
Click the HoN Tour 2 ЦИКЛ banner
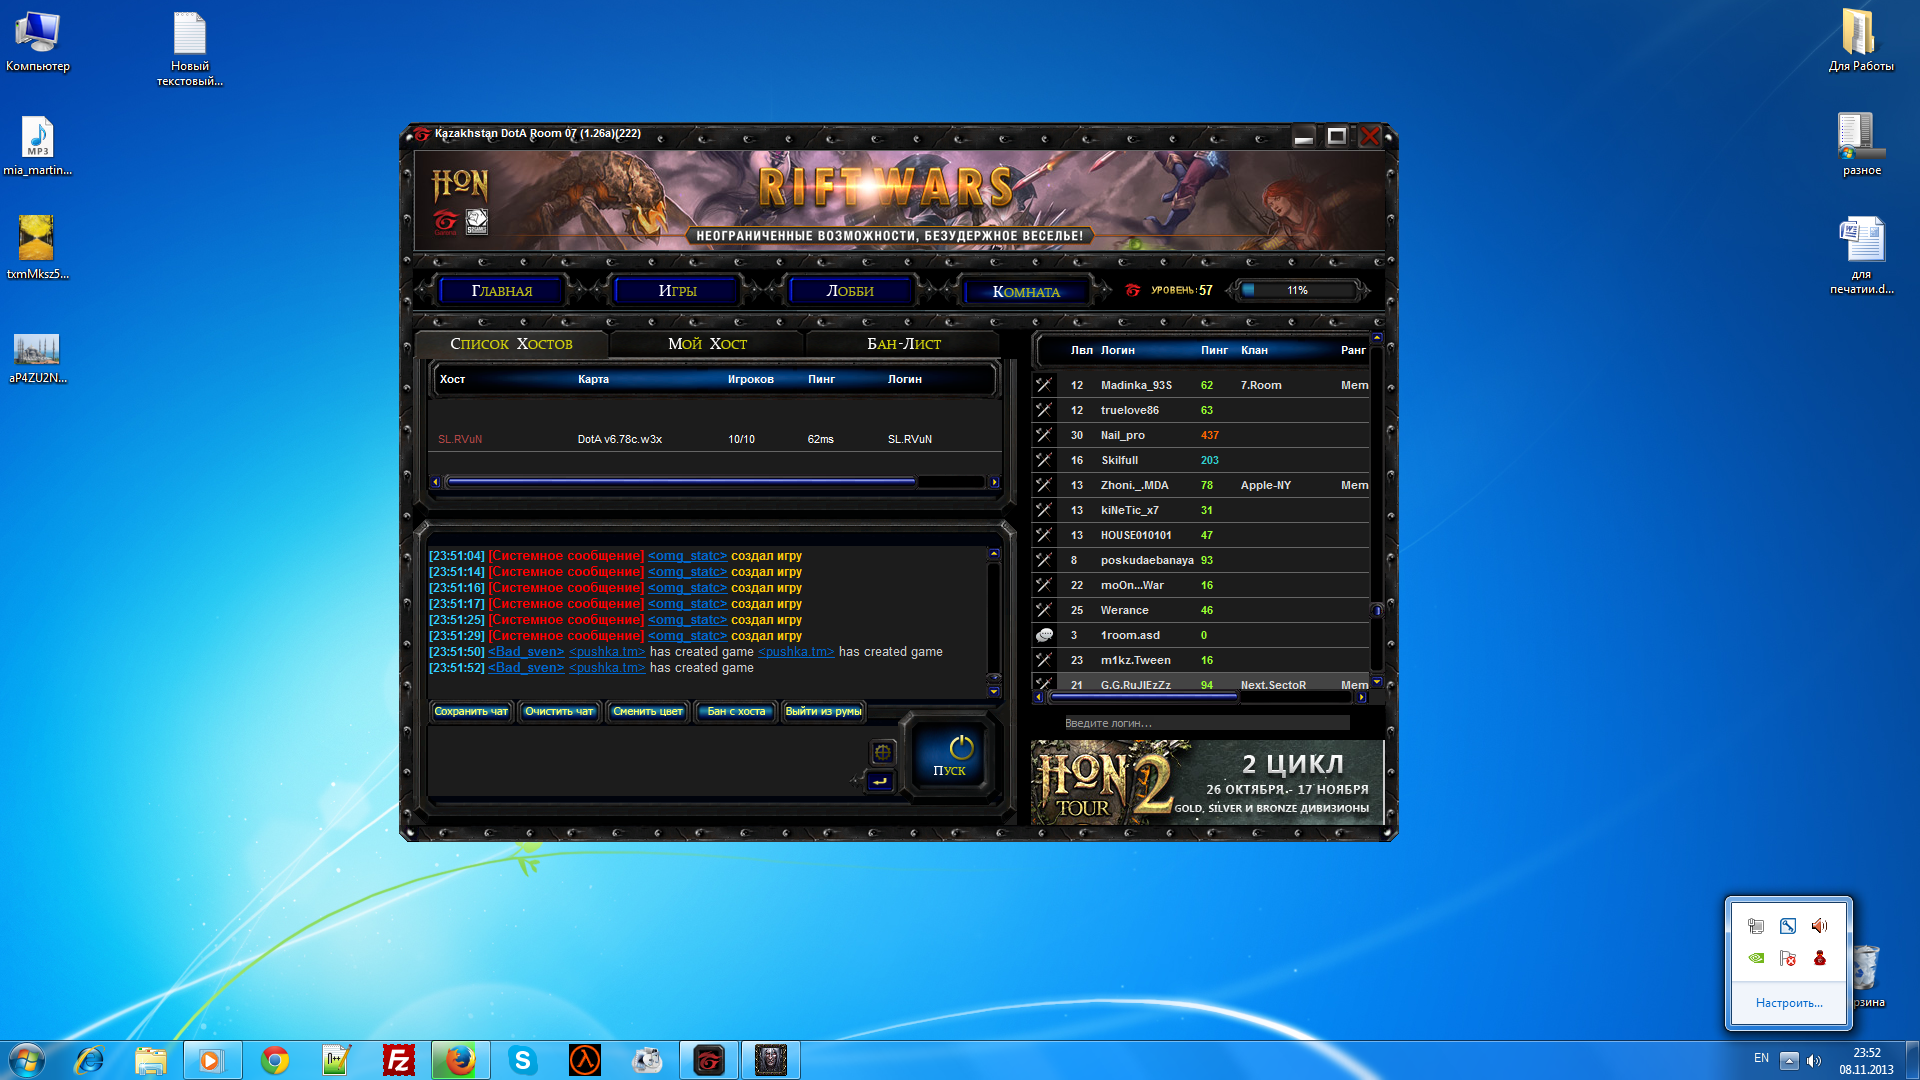(x=1207, y=782)
